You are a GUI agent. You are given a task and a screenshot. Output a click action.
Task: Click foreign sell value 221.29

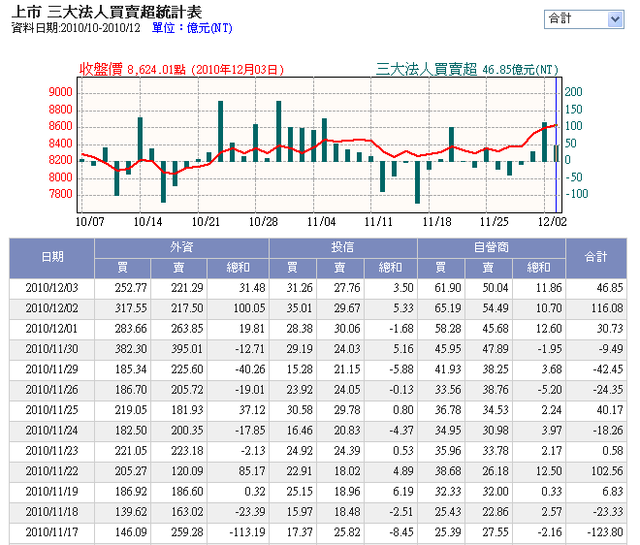(x=187, y=288)
